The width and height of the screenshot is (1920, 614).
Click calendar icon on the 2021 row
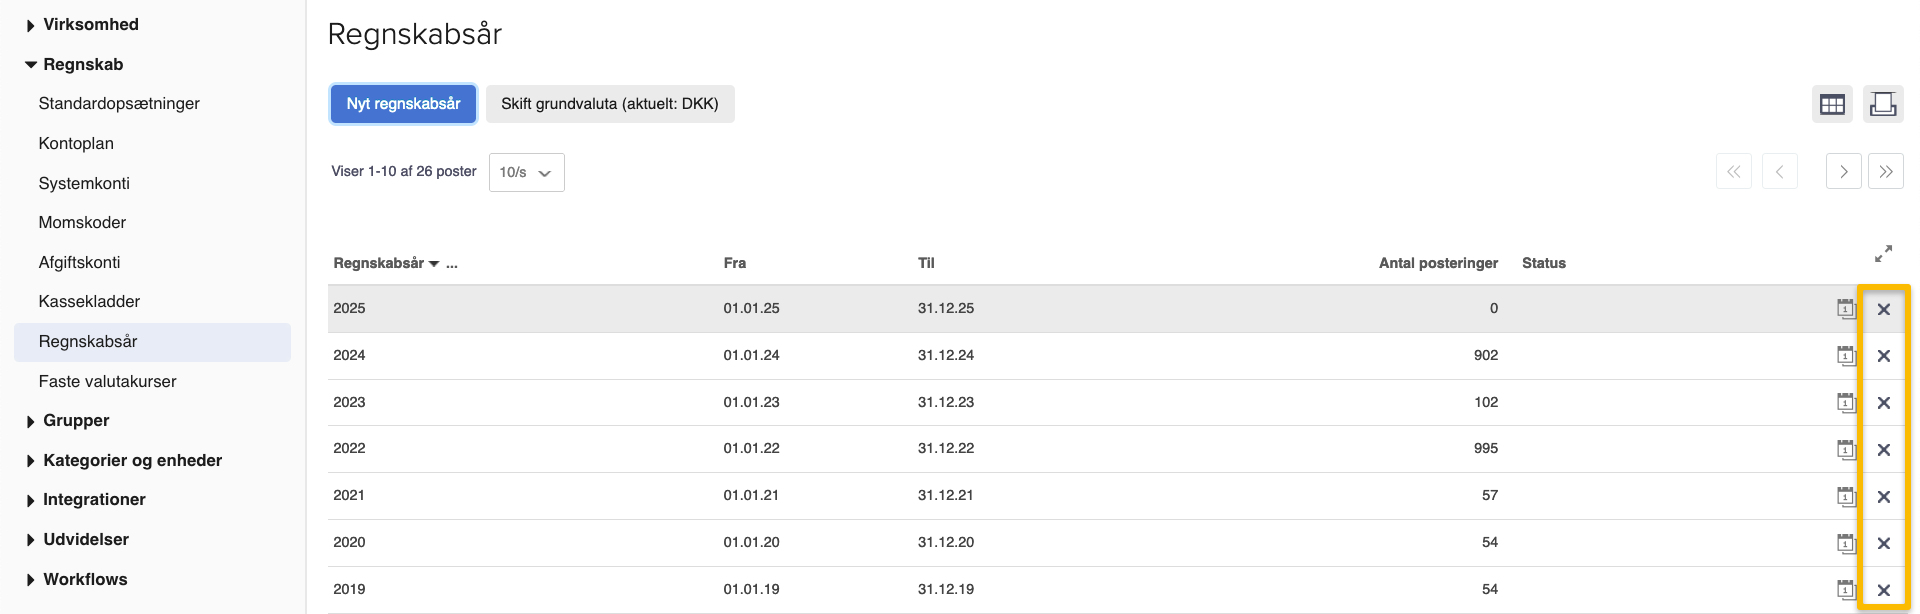coord(1845,496)
